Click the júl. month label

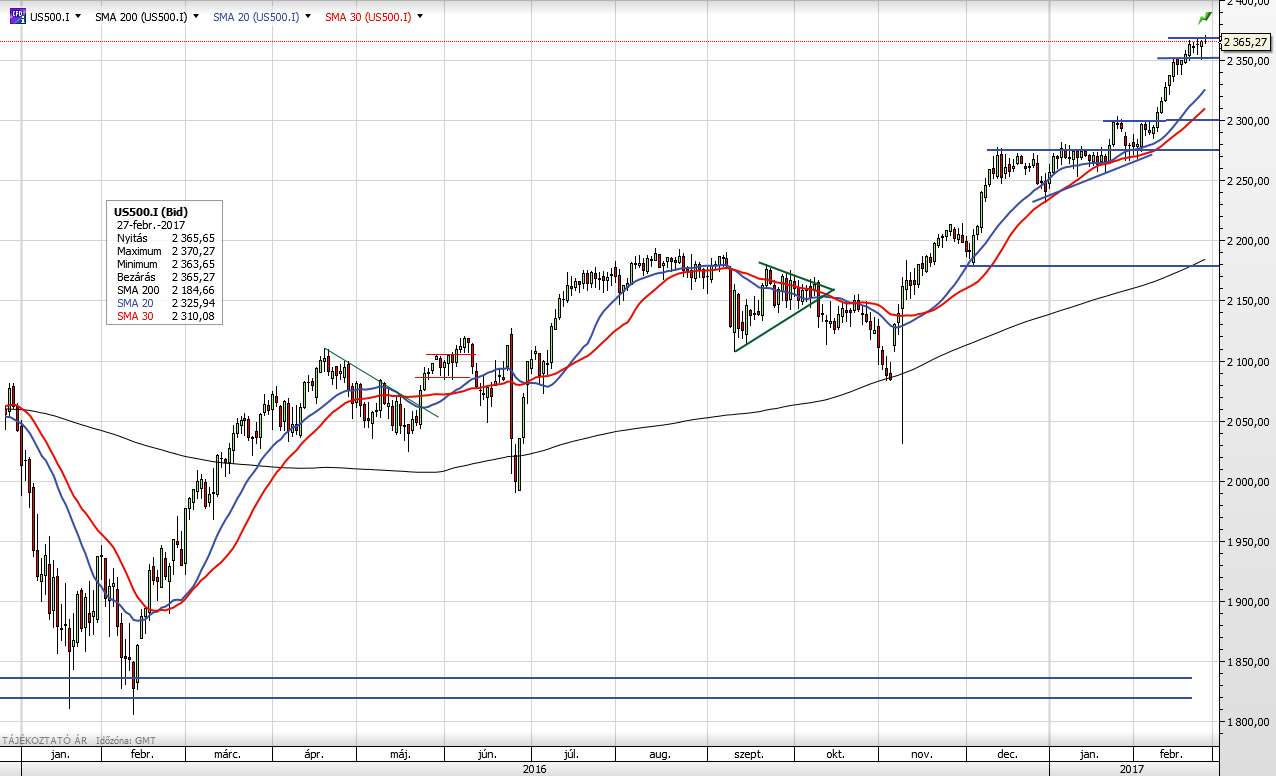573,754
